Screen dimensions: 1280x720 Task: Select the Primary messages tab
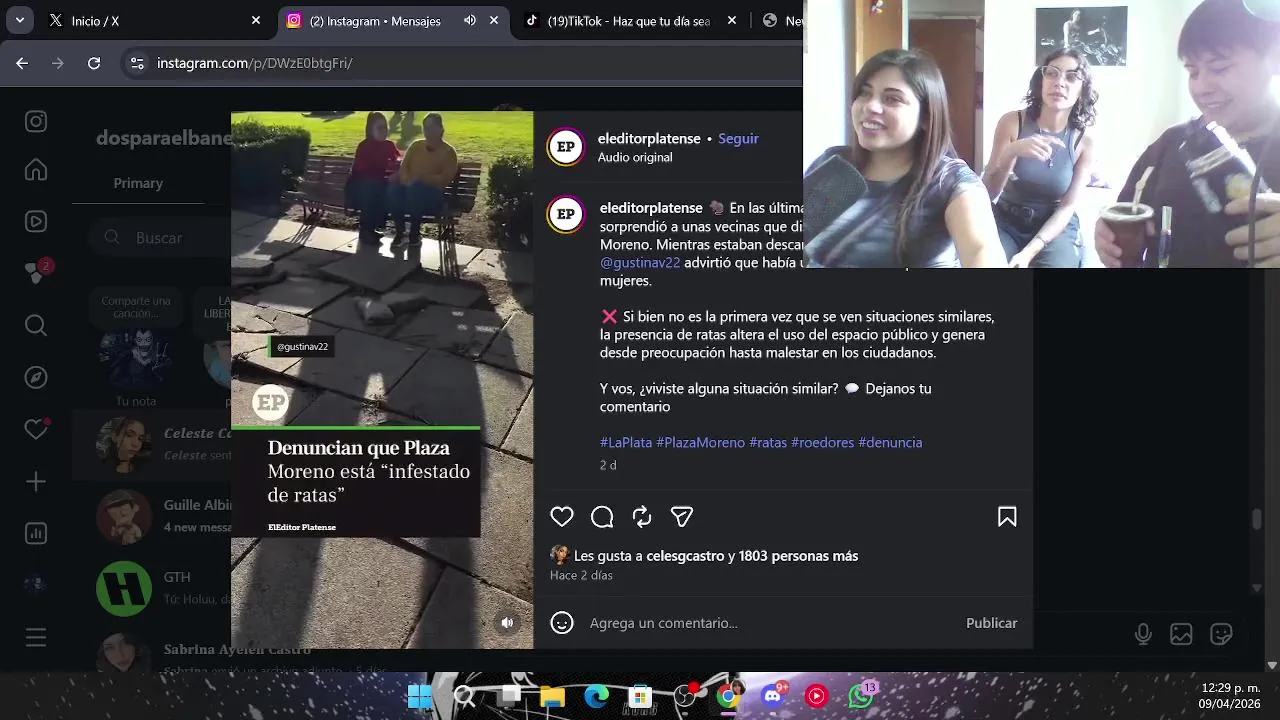(138, 183)
